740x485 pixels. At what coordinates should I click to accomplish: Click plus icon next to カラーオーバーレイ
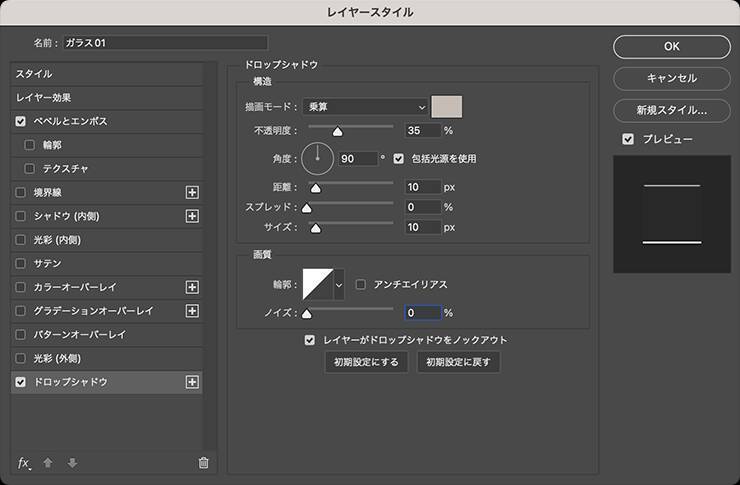click(193, 287)
